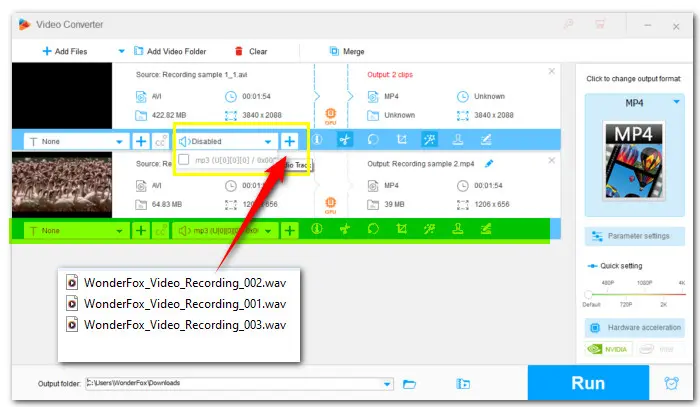
Task: Select the black first video thumbnail
Action: 62,96
